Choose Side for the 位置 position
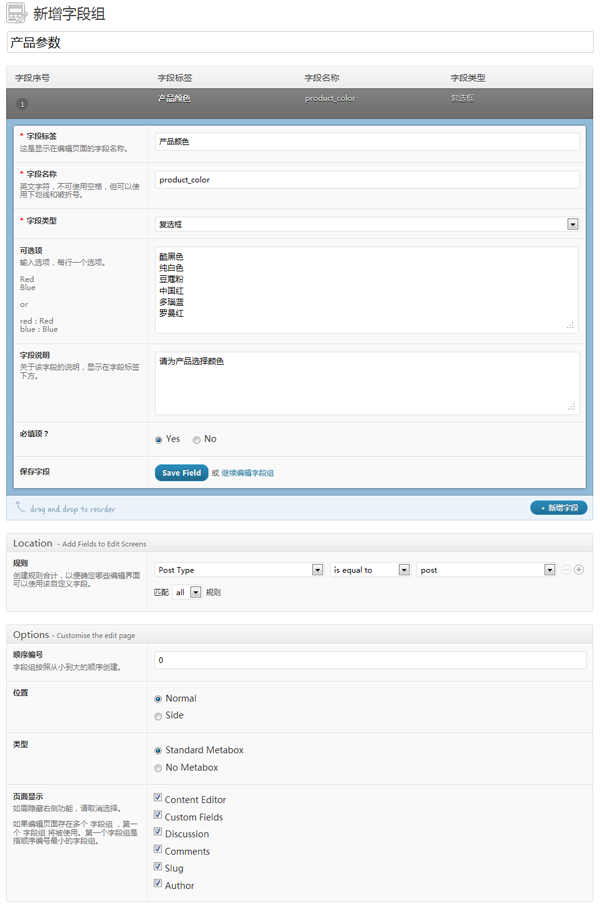 pyautogui.click(x=158, y=716)
